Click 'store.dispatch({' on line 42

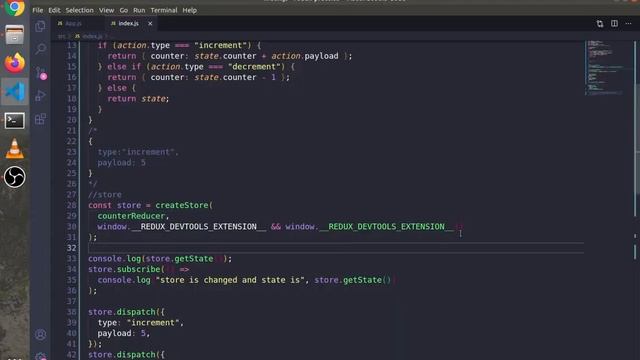(x=126, y=354)
